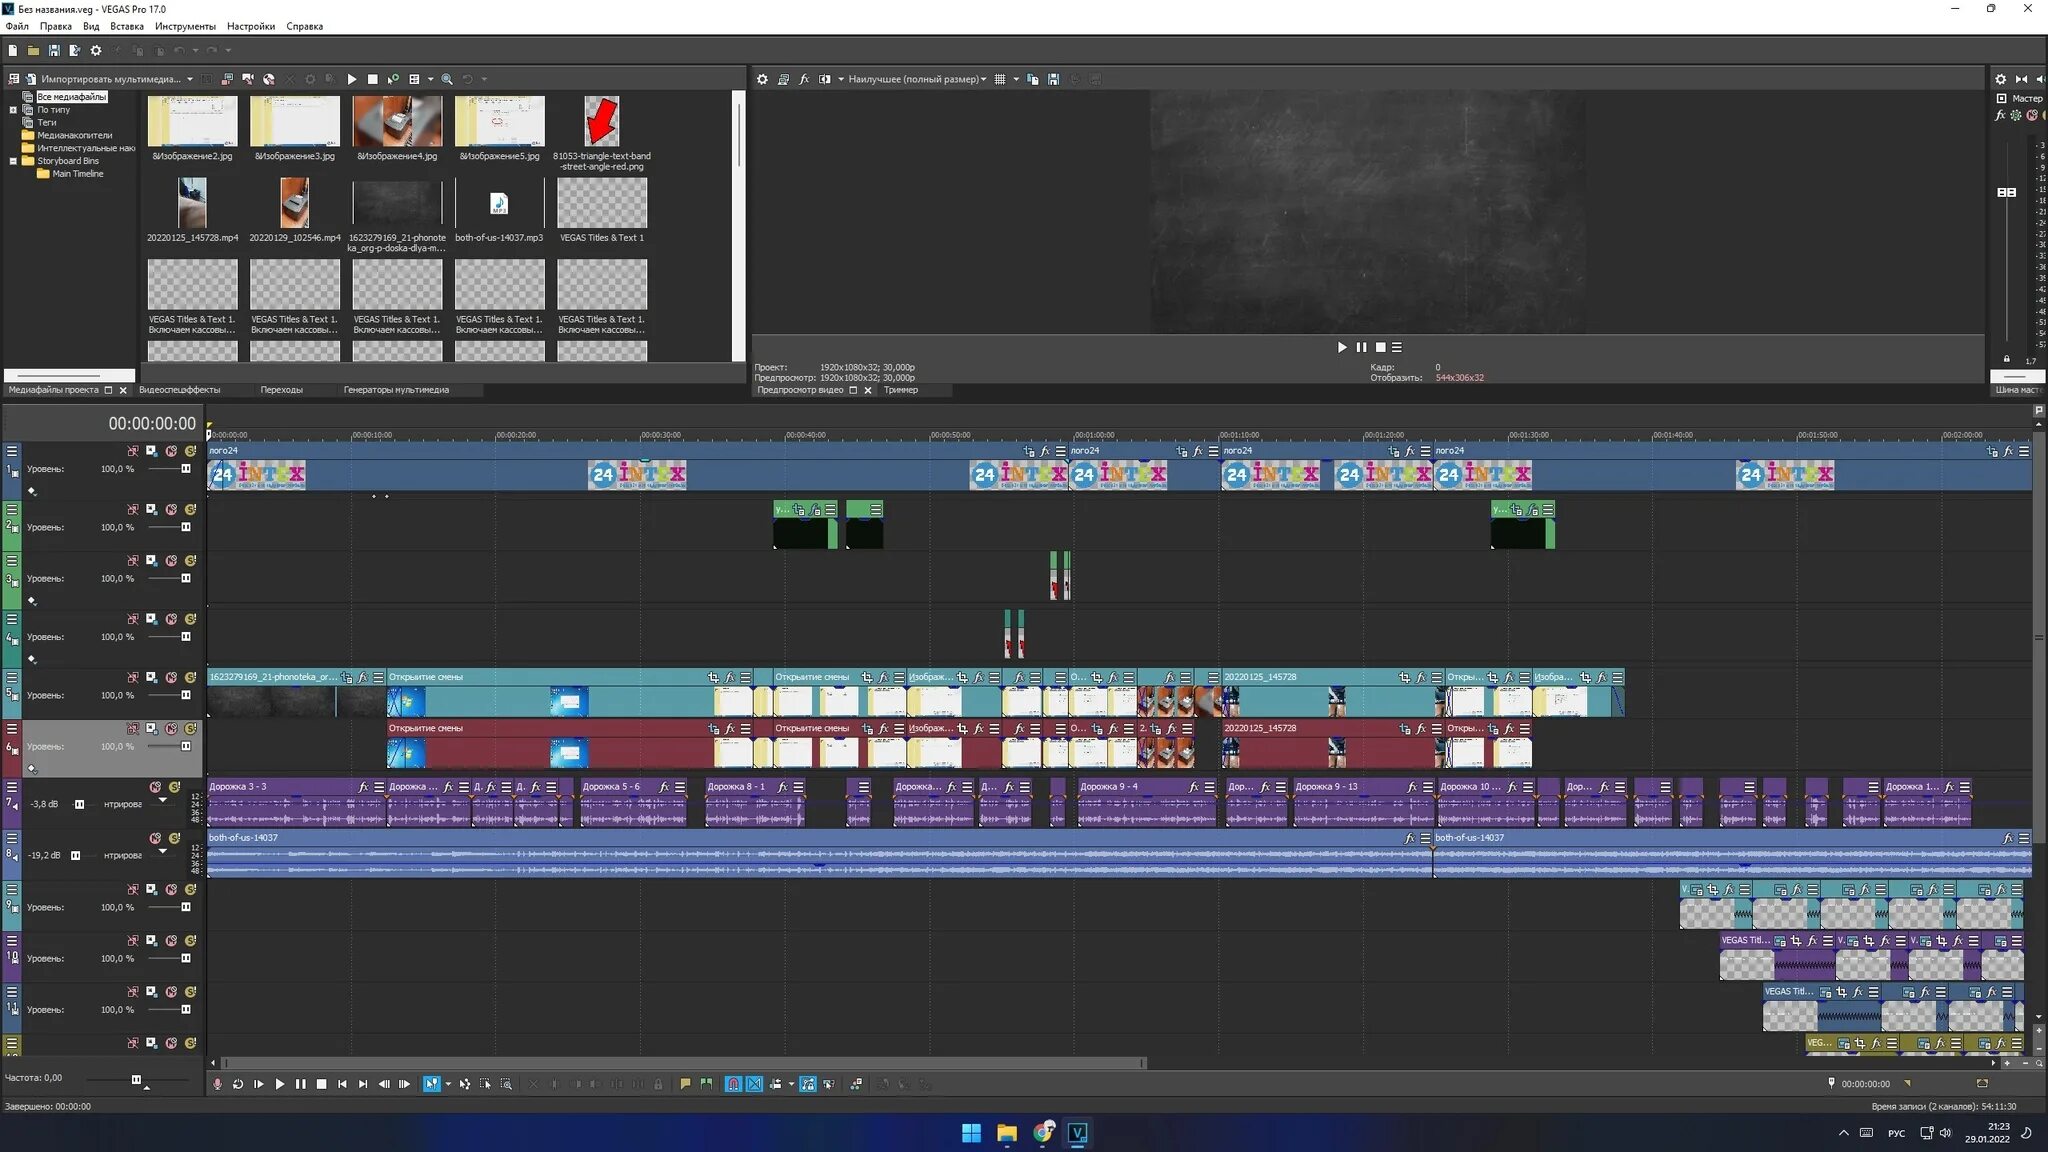
Task: Open the preview quality dropdown Наилучшее
Action: 916,79
